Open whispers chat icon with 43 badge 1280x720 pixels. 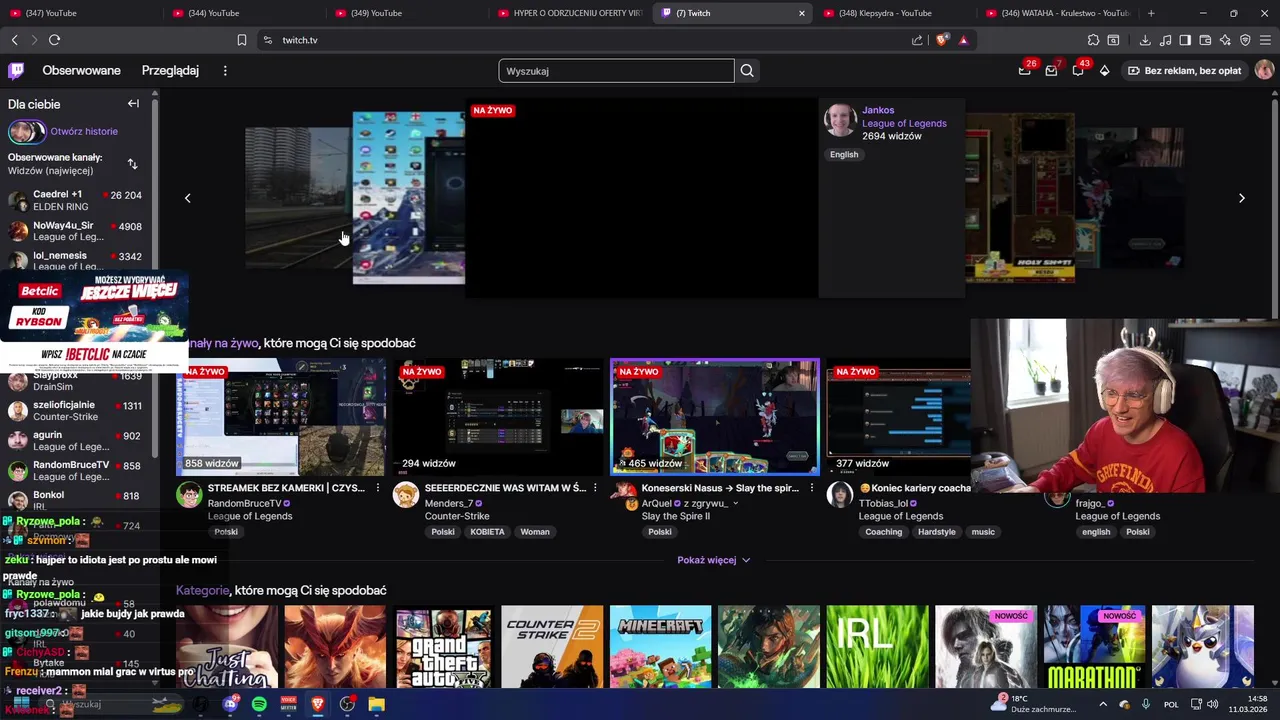coord(1078,70)
